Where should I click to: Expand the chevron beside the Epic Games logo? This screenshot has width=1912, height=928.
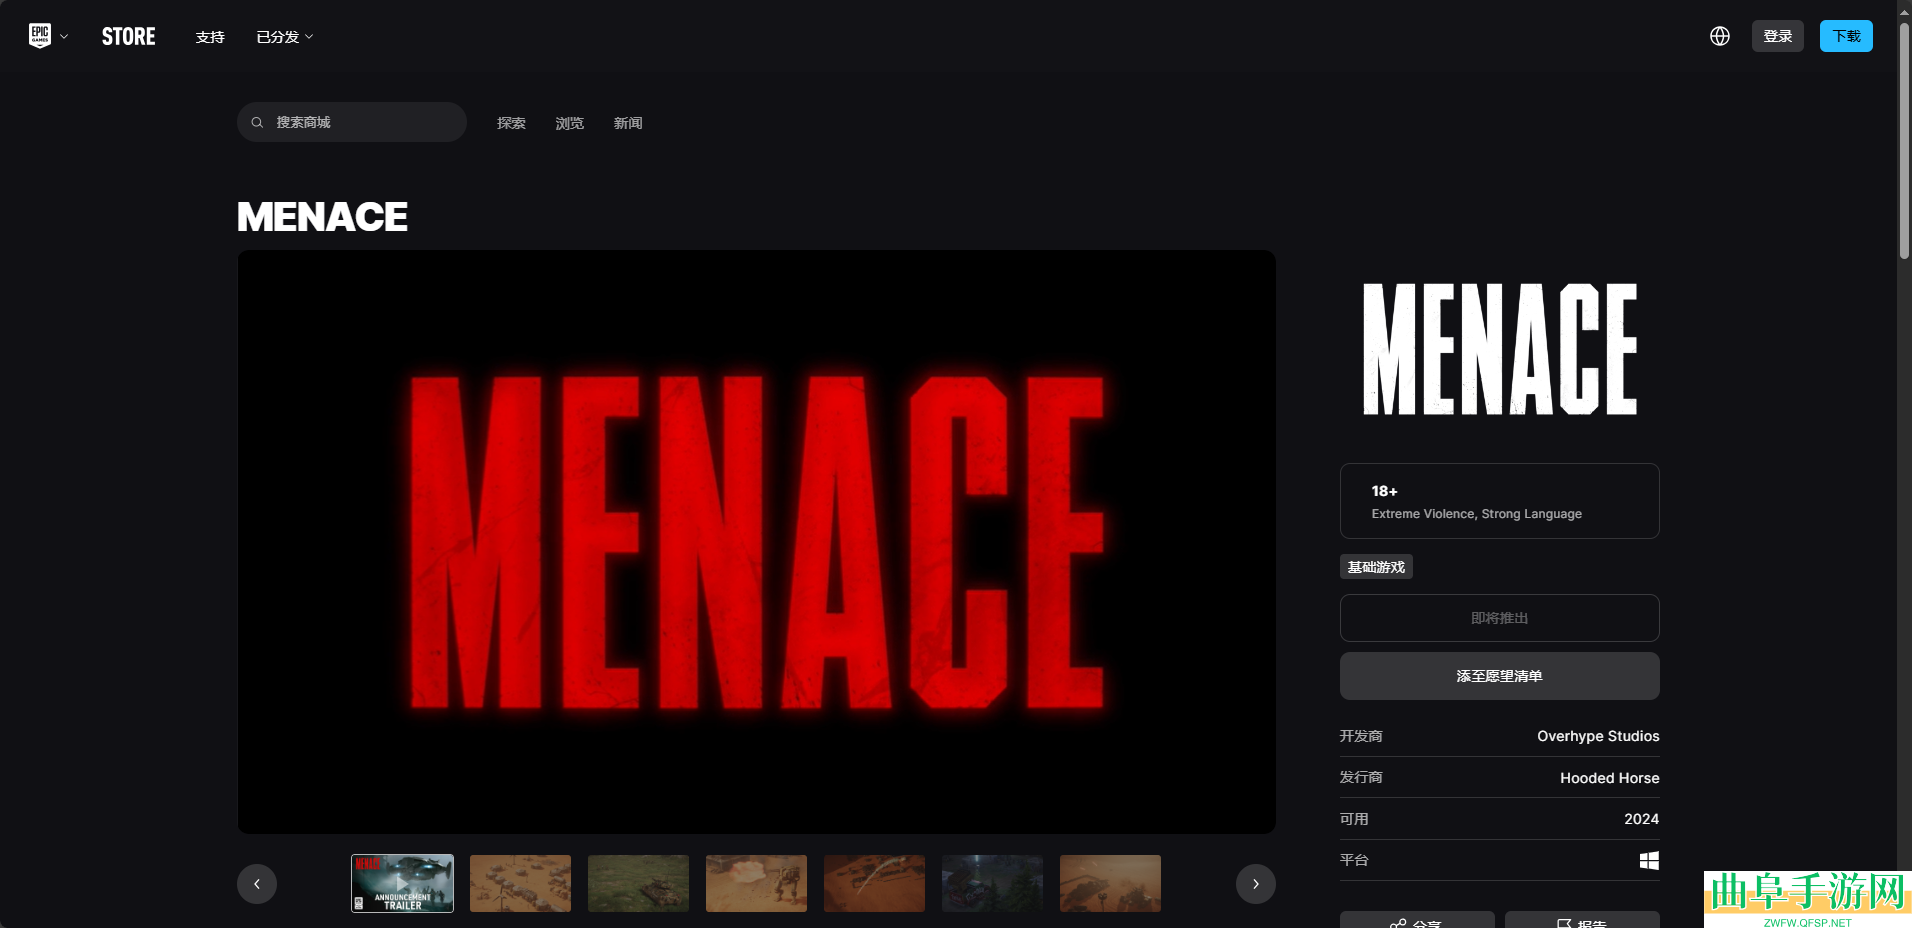64,37
